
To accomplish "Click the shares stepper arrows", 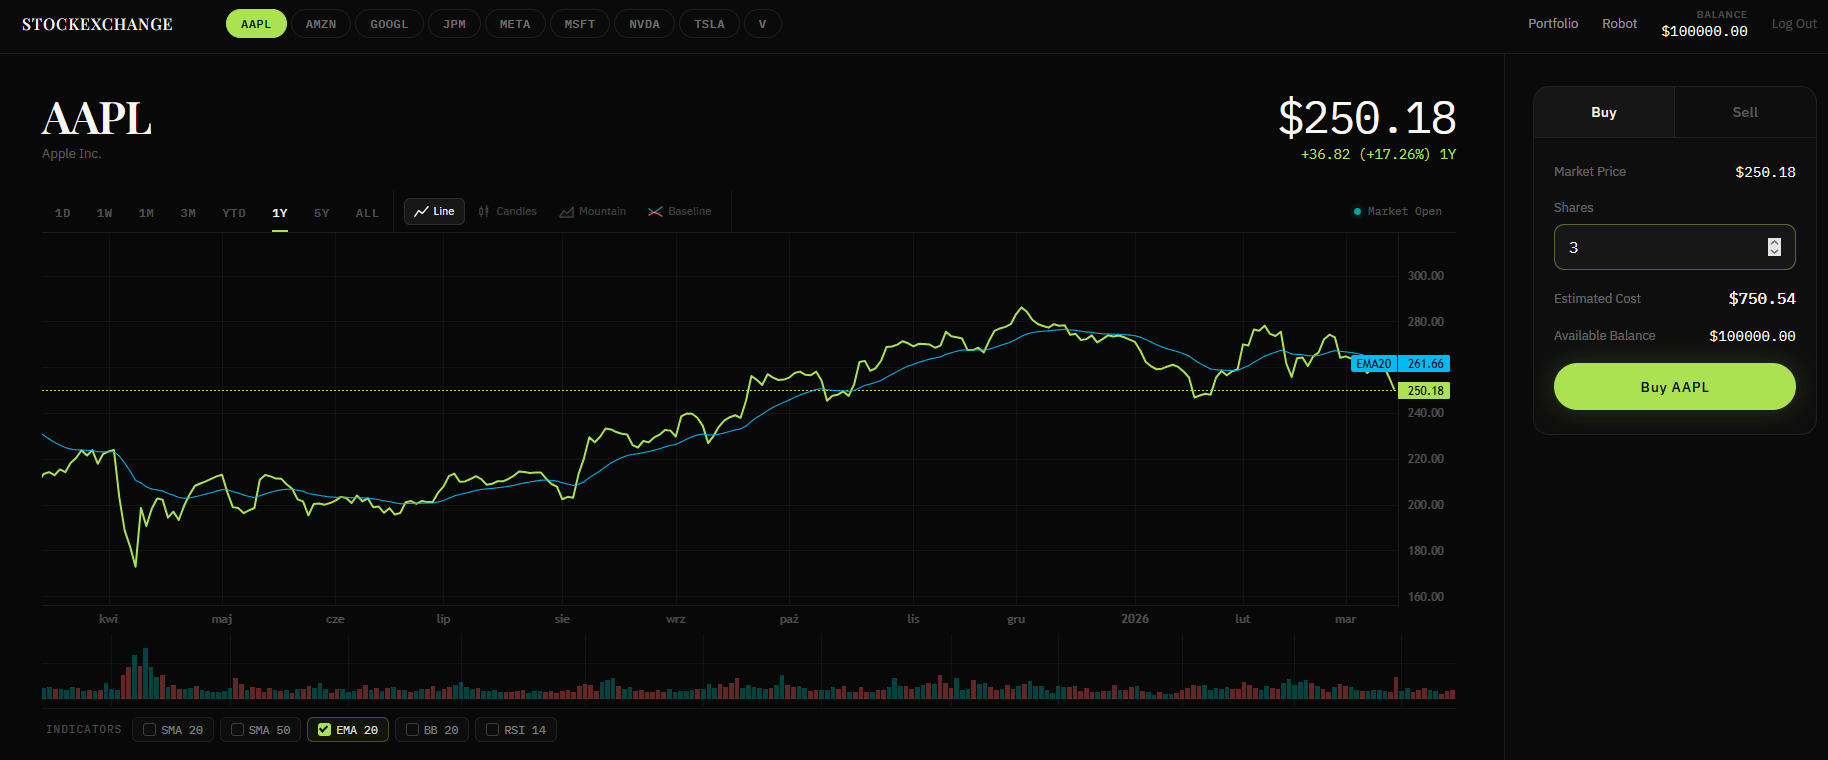I will coord(1774,247).
